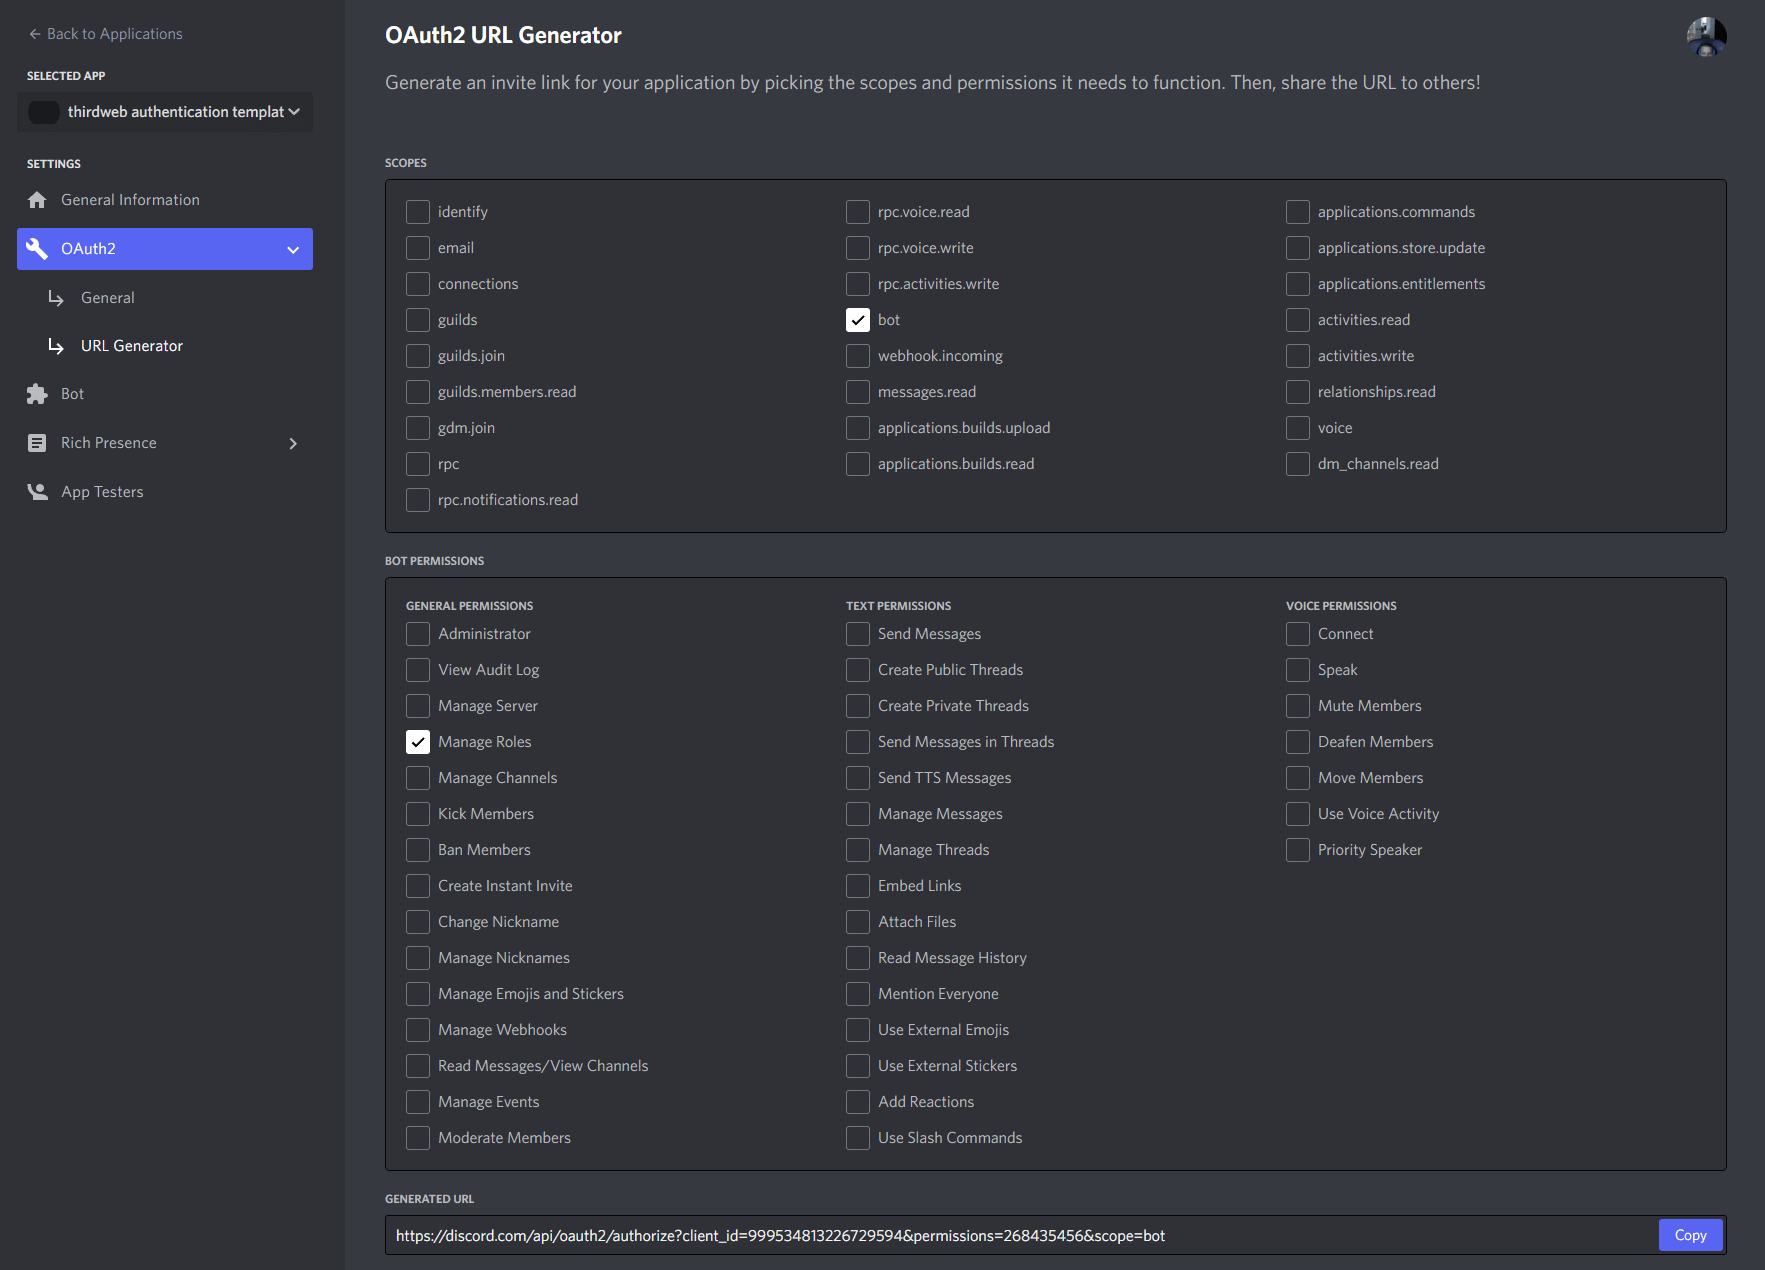Image resolution: width=1765 pixels, height=1270 pixels.
Task: Select the URL Generator menu item
Action: click(x=131, y=345)
